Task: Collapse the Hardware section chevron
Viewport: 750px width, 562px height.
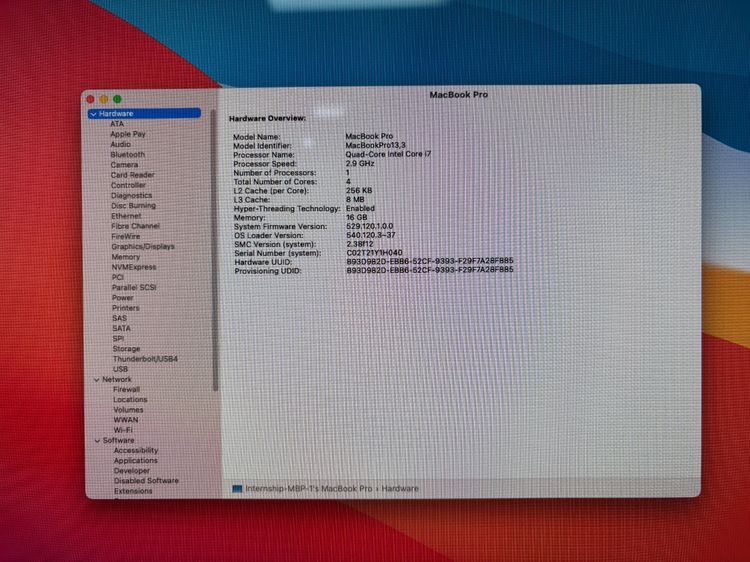Action: coord(94,114)
